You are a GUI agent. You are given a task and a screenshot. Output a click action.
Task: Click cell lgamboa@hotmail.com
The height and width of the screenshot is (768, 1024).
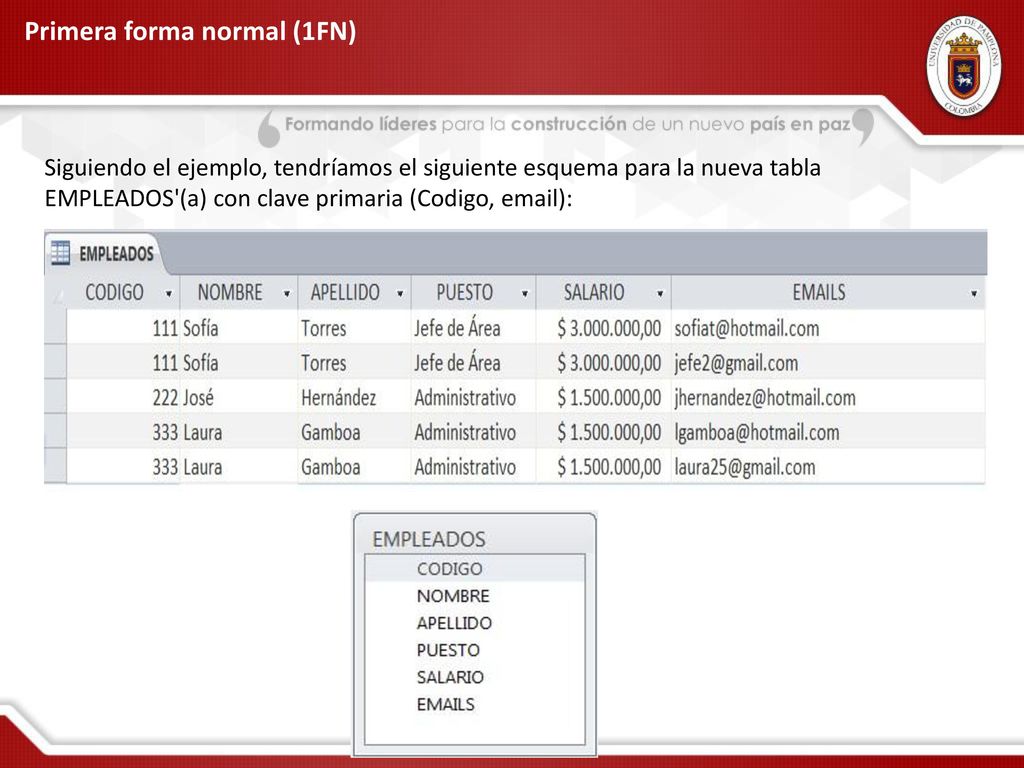(x=828, y=432)
